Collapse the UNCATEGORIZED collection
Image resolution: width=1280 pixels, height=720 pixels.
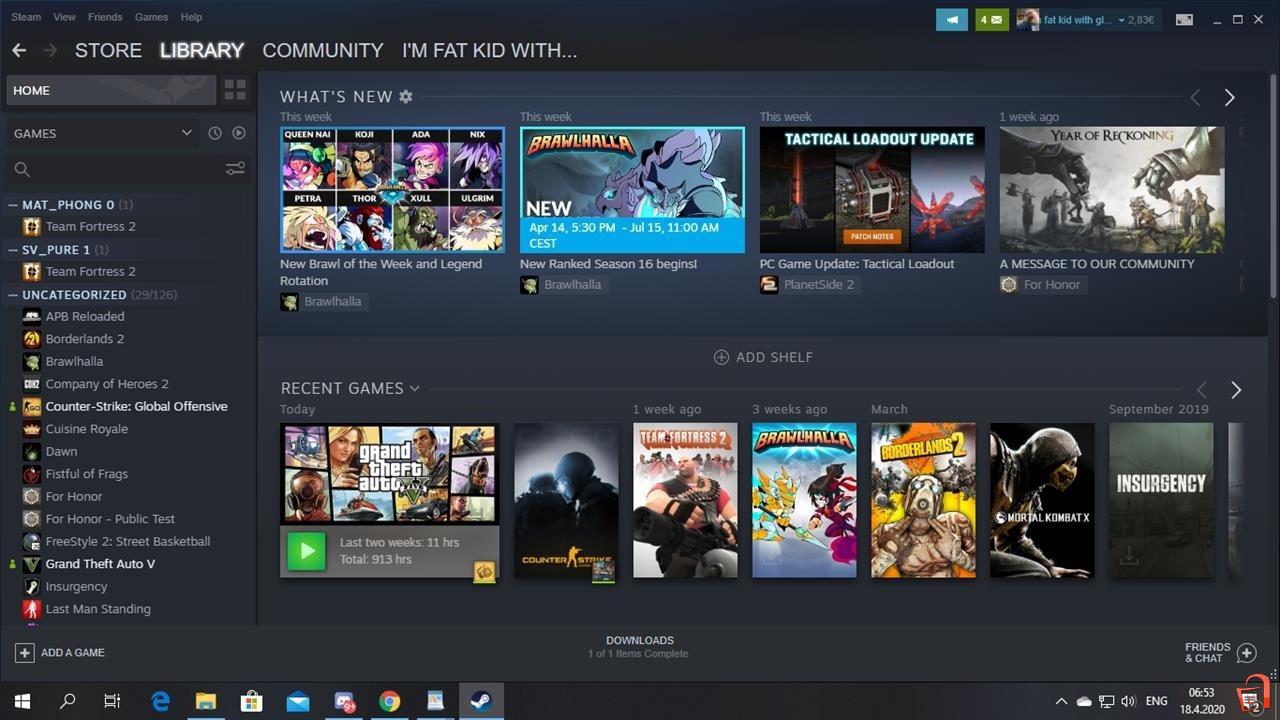(13, 294)
